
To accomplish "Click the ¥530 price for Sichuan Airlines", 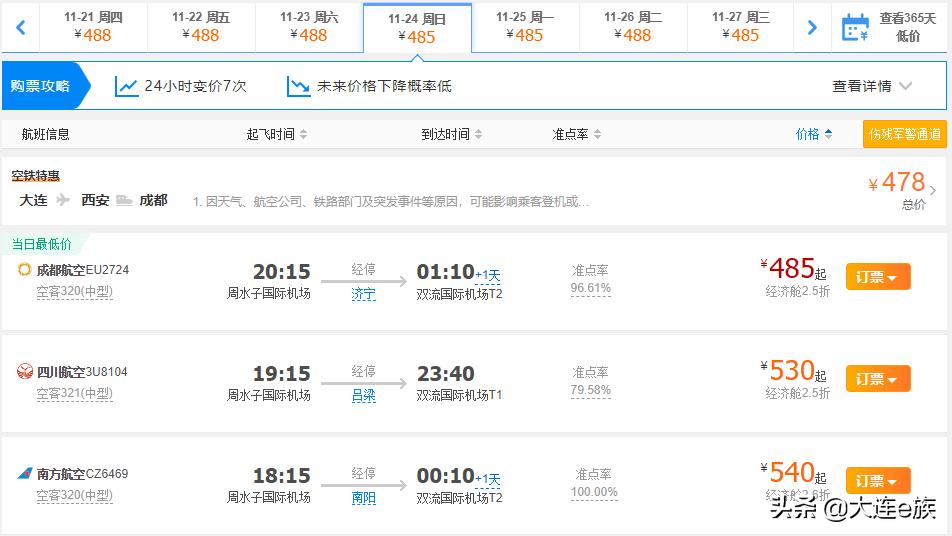I will [792, 371].
